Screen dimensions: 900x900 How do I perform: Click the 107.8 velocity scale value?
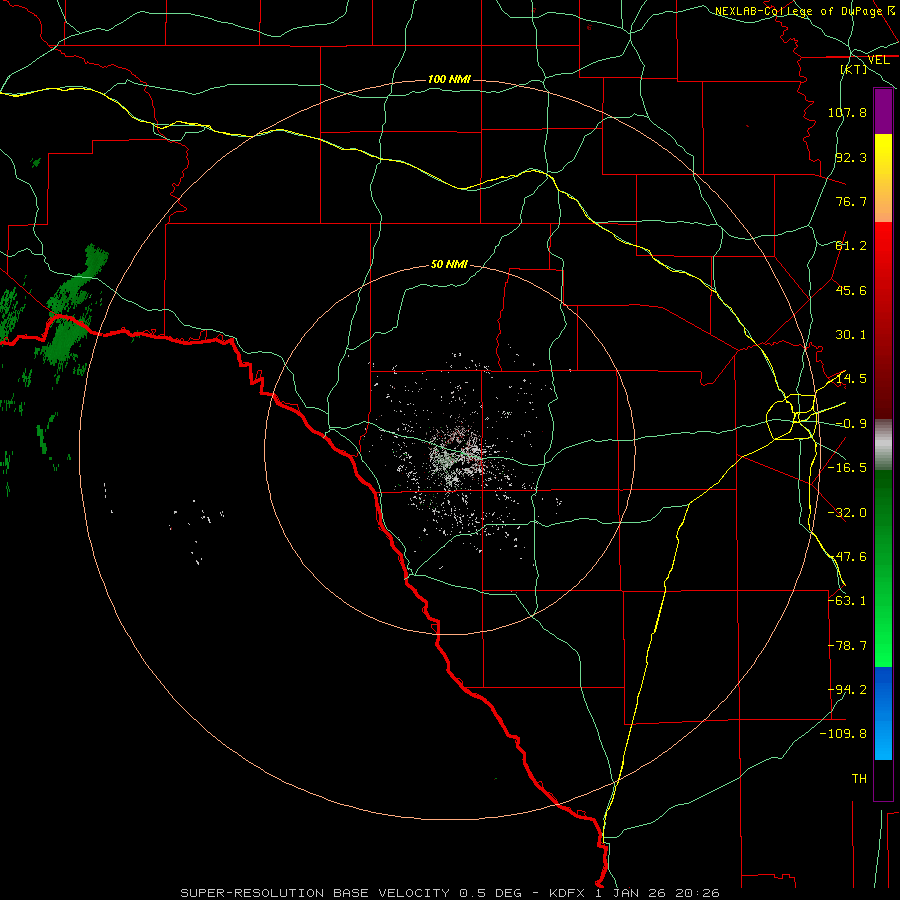click(847, 112)
